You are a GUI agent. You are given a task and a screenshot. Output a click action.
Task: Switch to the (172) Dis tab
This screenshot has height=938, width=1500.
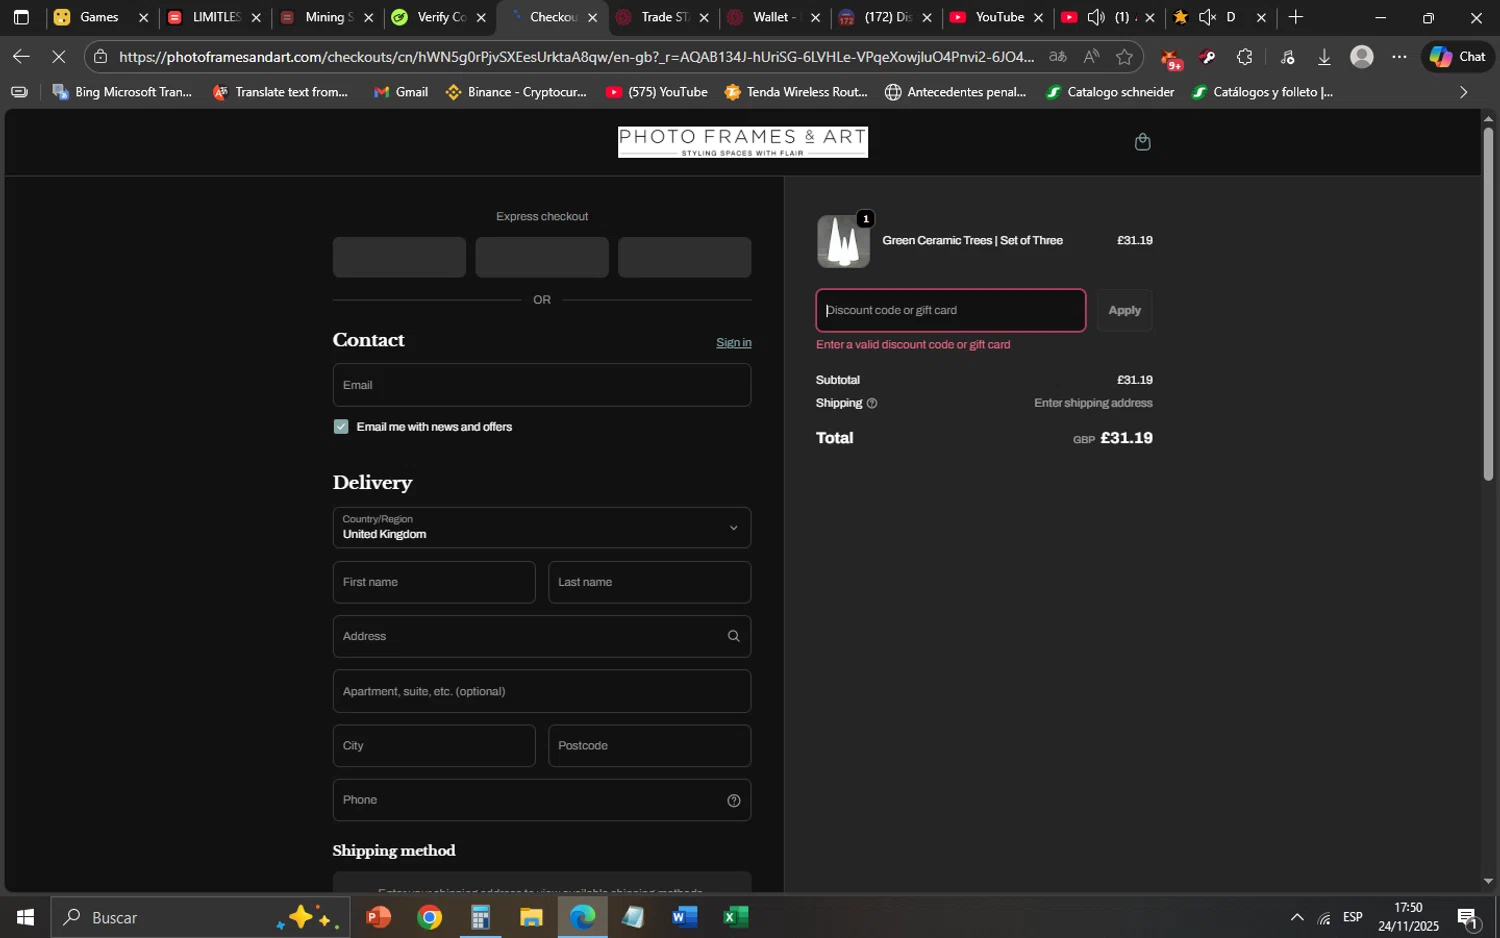(x=885, y=17)
